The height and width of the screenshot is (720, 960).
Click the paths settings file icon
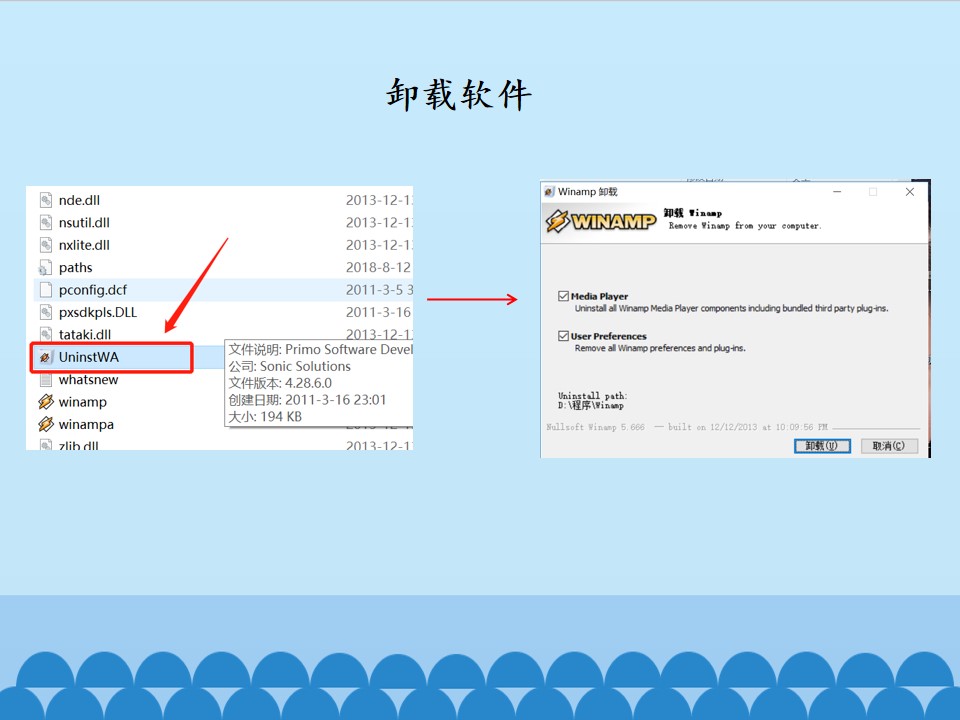pos(45,268)
